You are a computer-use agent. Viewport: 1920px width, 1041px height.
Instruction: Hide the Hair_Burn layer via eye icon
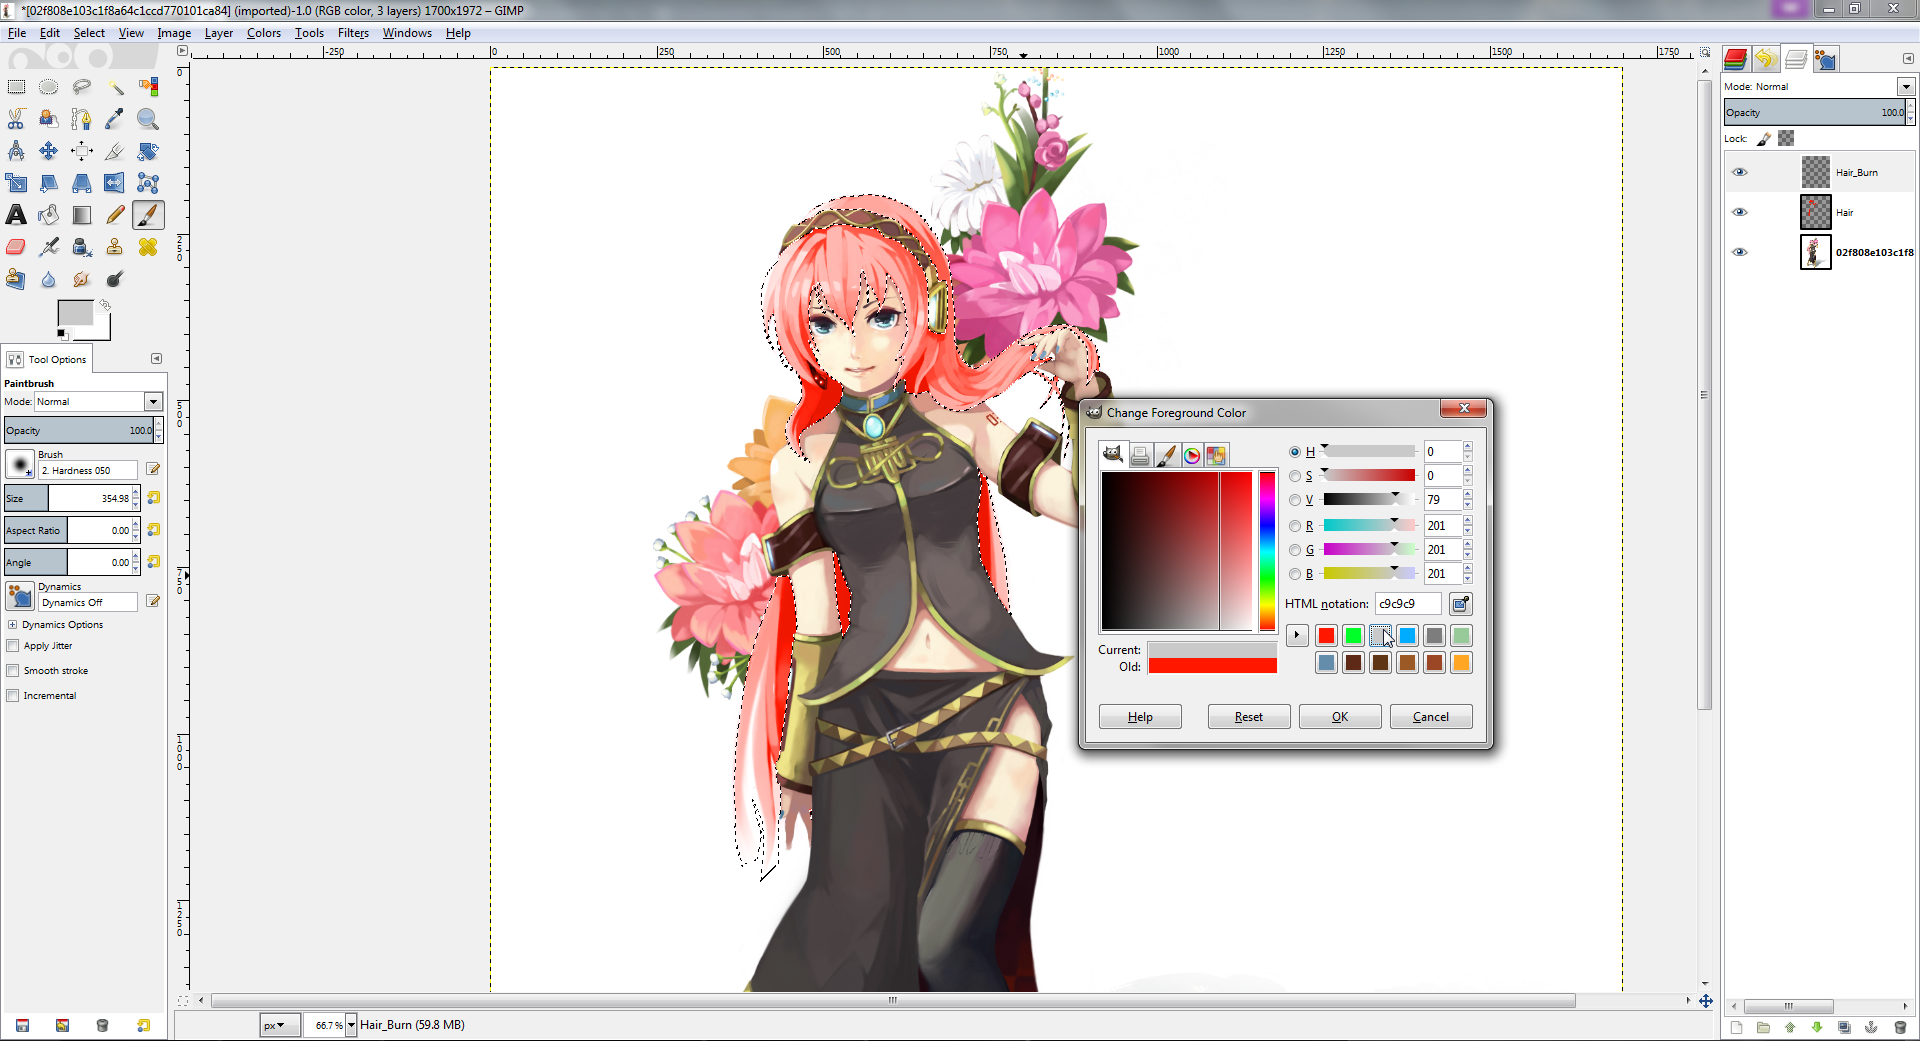point(1740,172)
